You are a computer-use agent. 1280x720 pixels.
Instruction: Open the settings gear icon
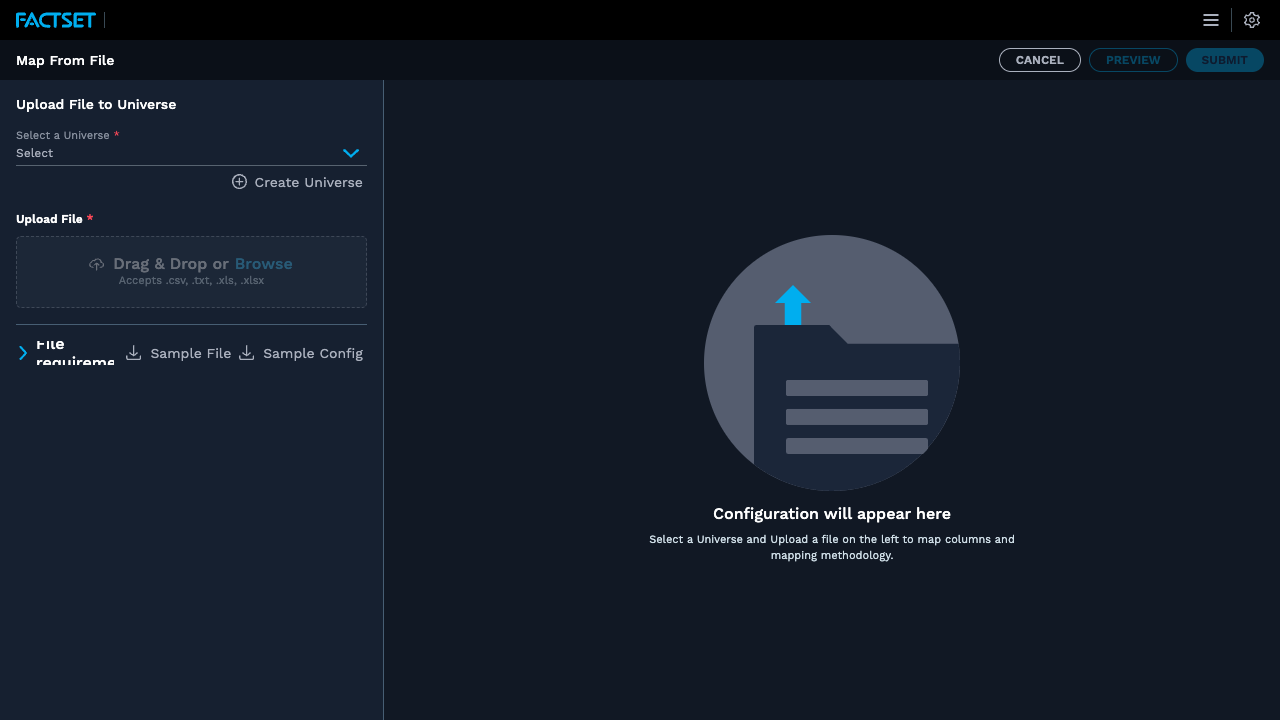pyautogui.click(x=1252, y=20)
